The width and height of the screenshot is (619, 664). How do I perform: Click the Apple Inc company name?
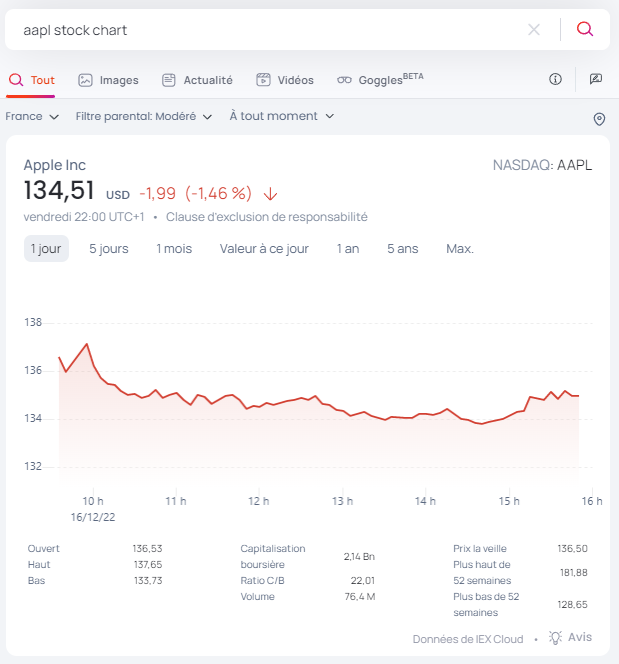[55, 165]
